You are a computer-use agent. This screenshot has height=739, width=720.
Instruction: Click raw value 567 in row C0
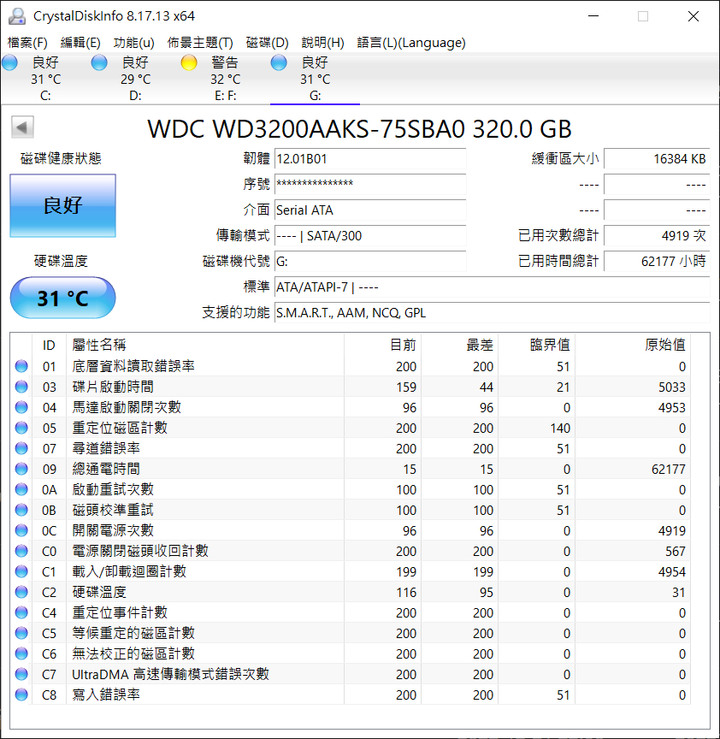click(675, 551)
